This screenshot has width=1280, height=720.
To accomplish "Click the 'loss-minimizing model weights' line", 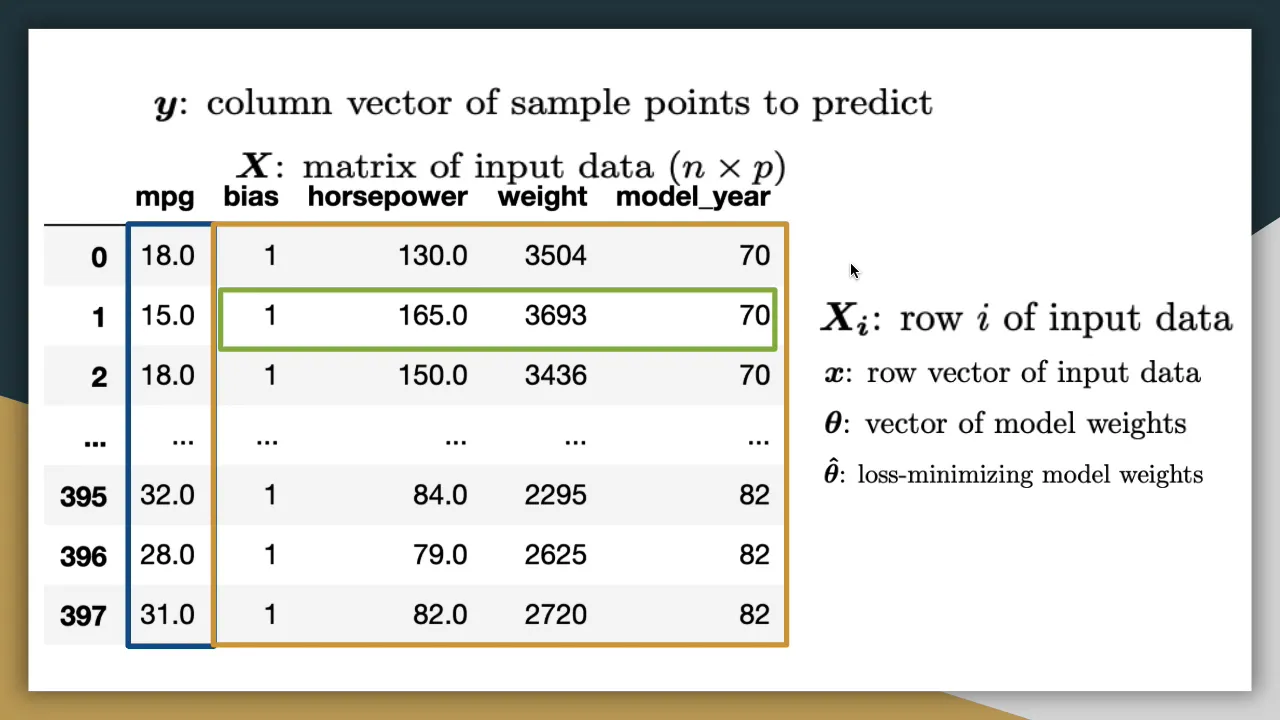I will pos(1013,474).
